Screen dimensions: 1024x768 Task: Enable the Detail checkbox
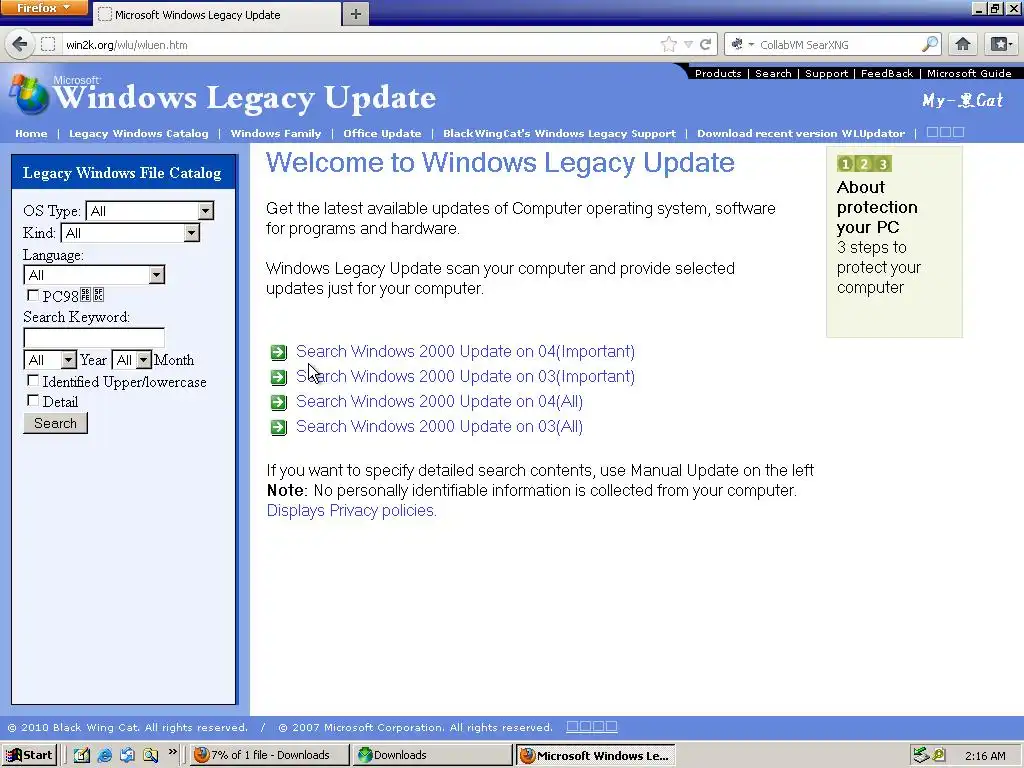coord(33,400)
